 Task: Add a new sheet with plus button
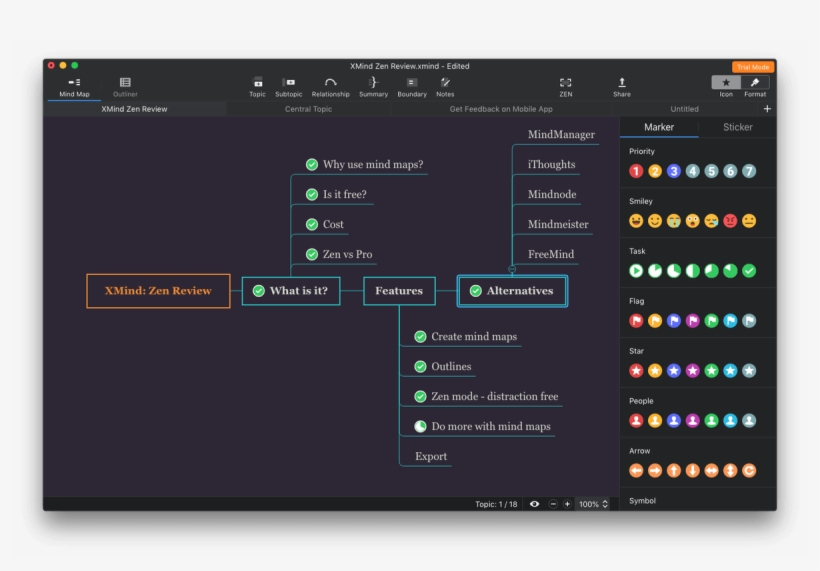767,109
